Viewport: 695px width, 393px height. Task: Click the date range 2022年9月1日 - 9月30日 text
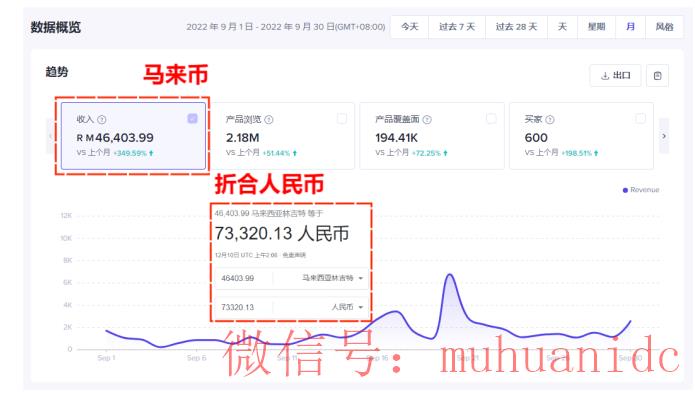(x=285, y=27)
